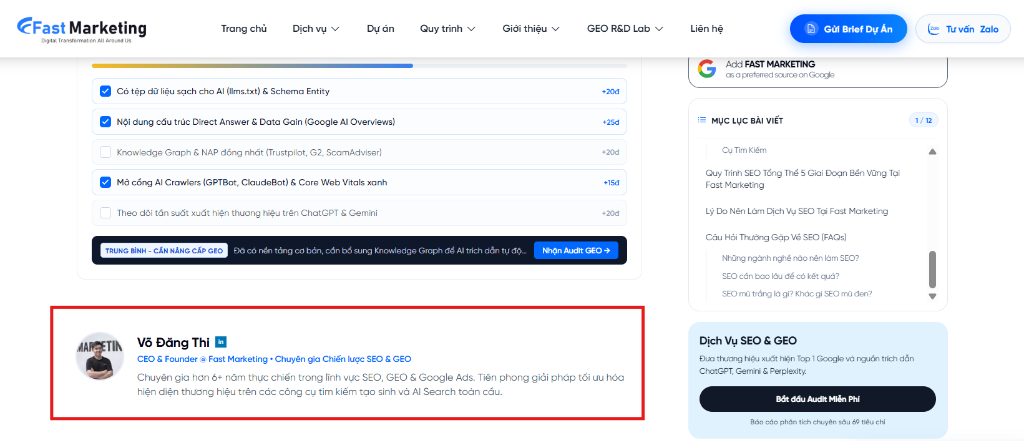The height and width of the screenshot is (441, 1024).
Task: Jump to Cụ Tìm Kiếm contents entry
Action: (744, 150)
